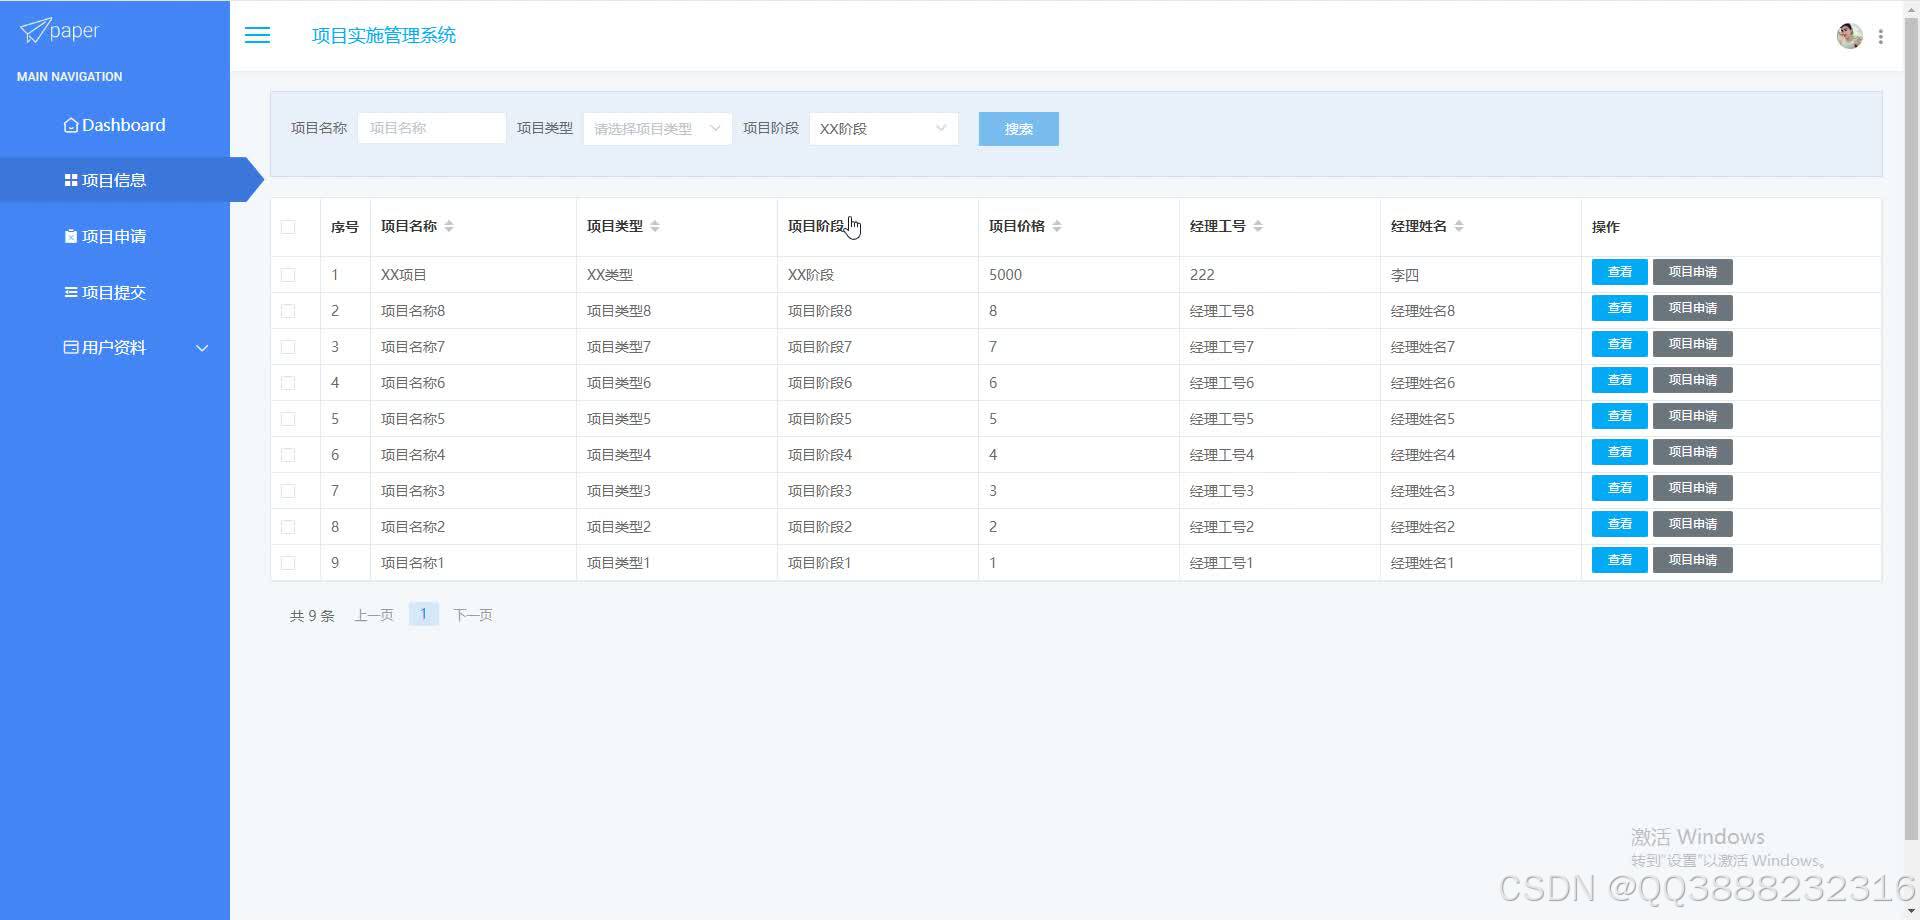Viewport: 1920px width, 920px height.
Task: Click 查看 for 项目名称1
Action: (x=1619, y=560)
